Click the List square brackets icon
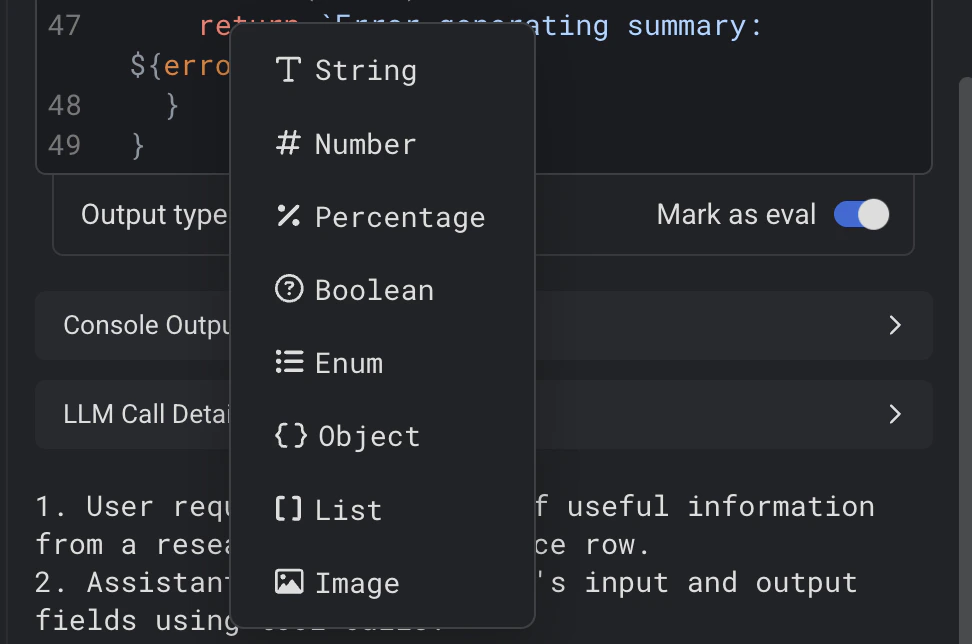Screen dimensions: 972x644 pos(288,509)
